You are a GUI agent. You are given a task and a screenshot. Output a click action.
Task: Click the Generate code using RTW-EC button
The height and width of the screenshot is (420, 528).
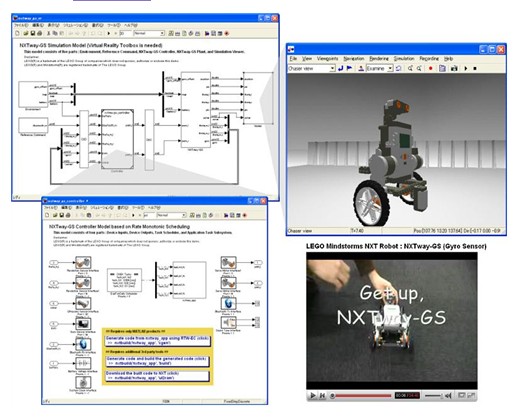coord(158,341)
